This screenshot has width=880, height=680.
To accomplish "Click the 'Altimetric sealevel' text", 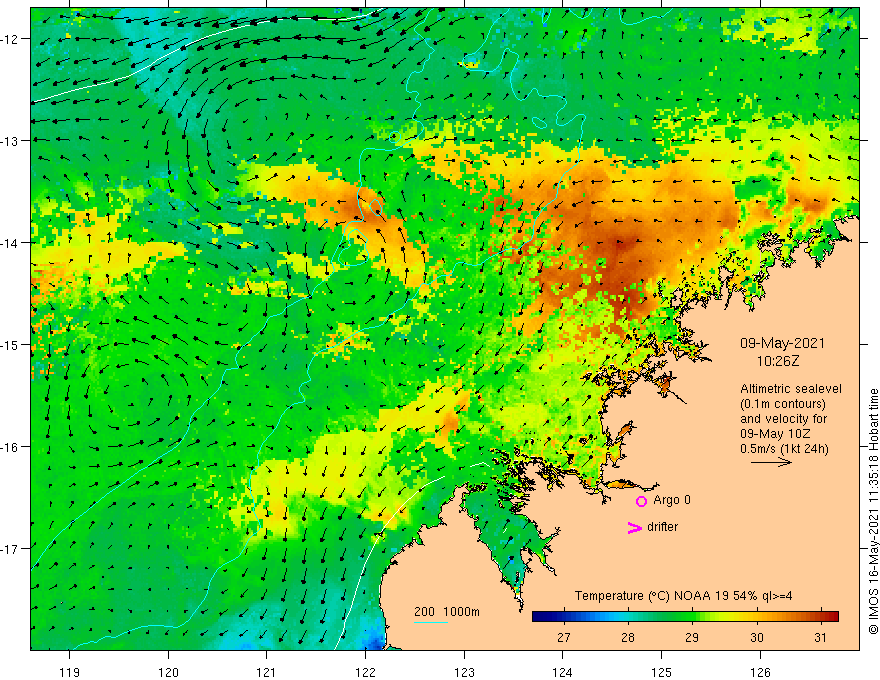I will coord(791,389).
